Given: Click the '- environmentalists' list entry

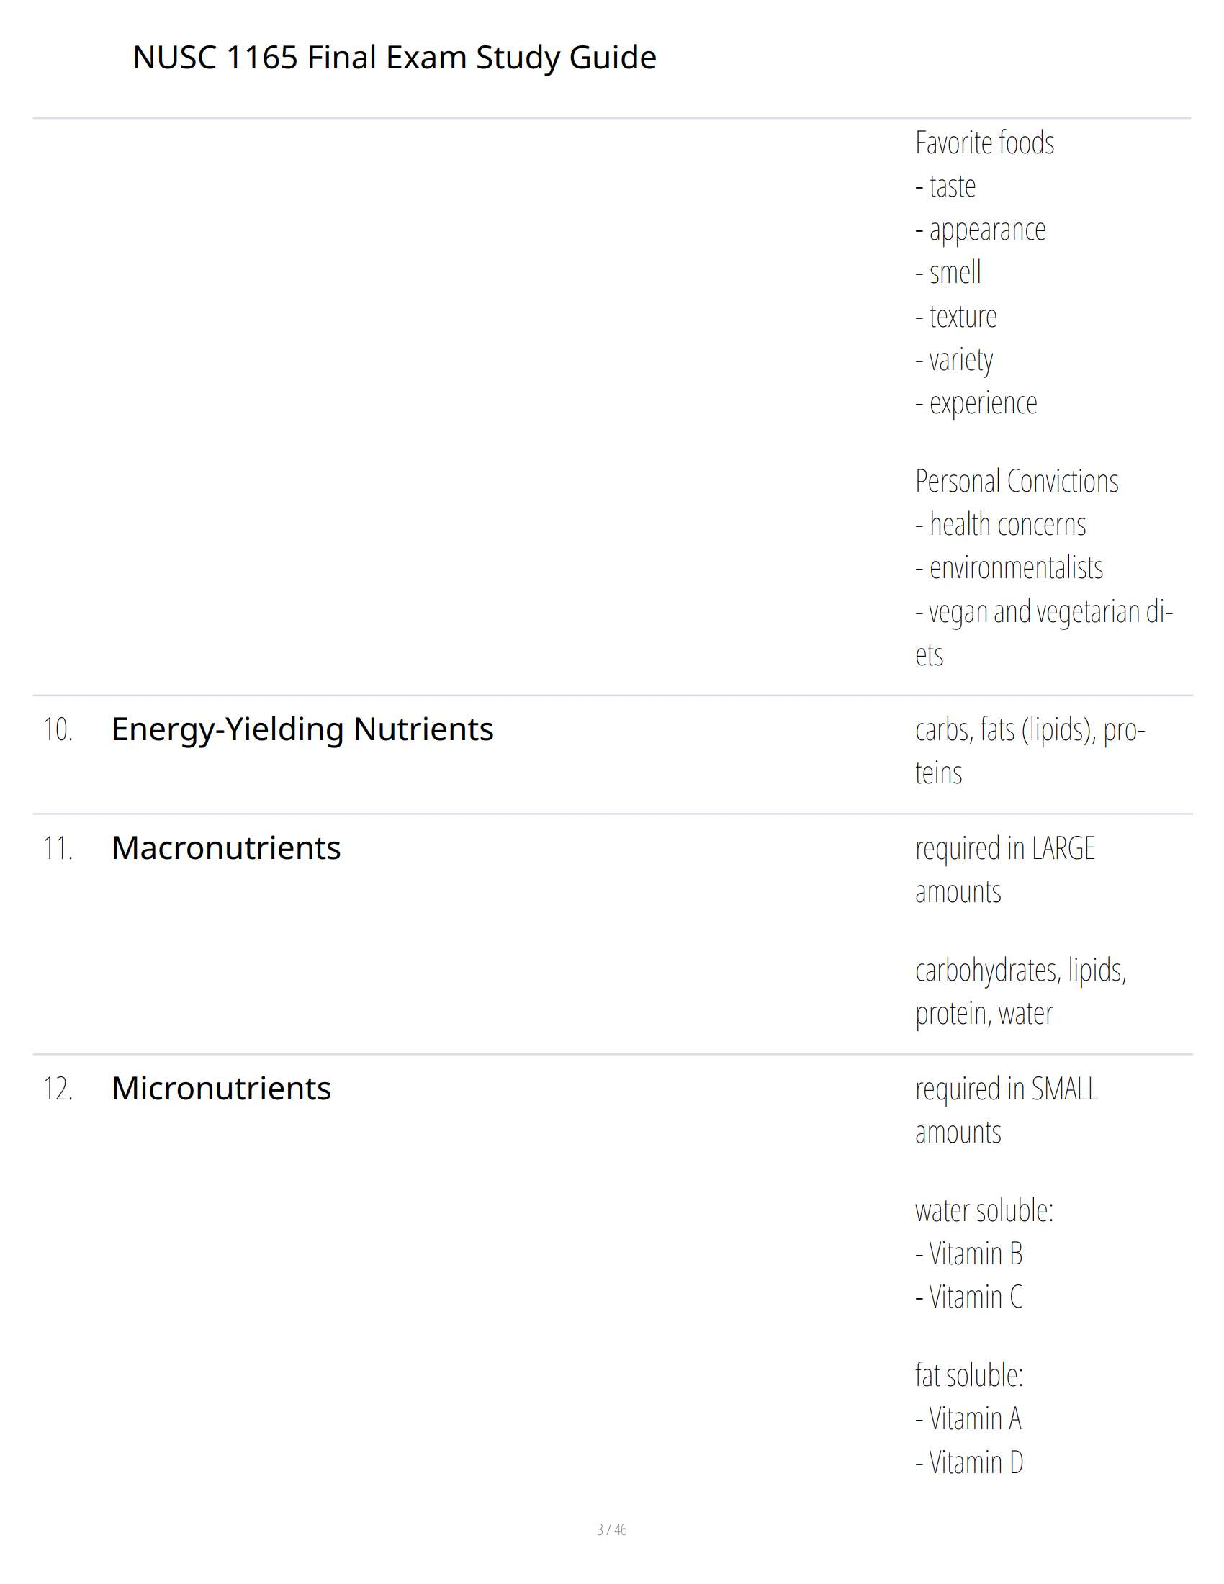Looking at the screenshot, I should point(1009,568).
